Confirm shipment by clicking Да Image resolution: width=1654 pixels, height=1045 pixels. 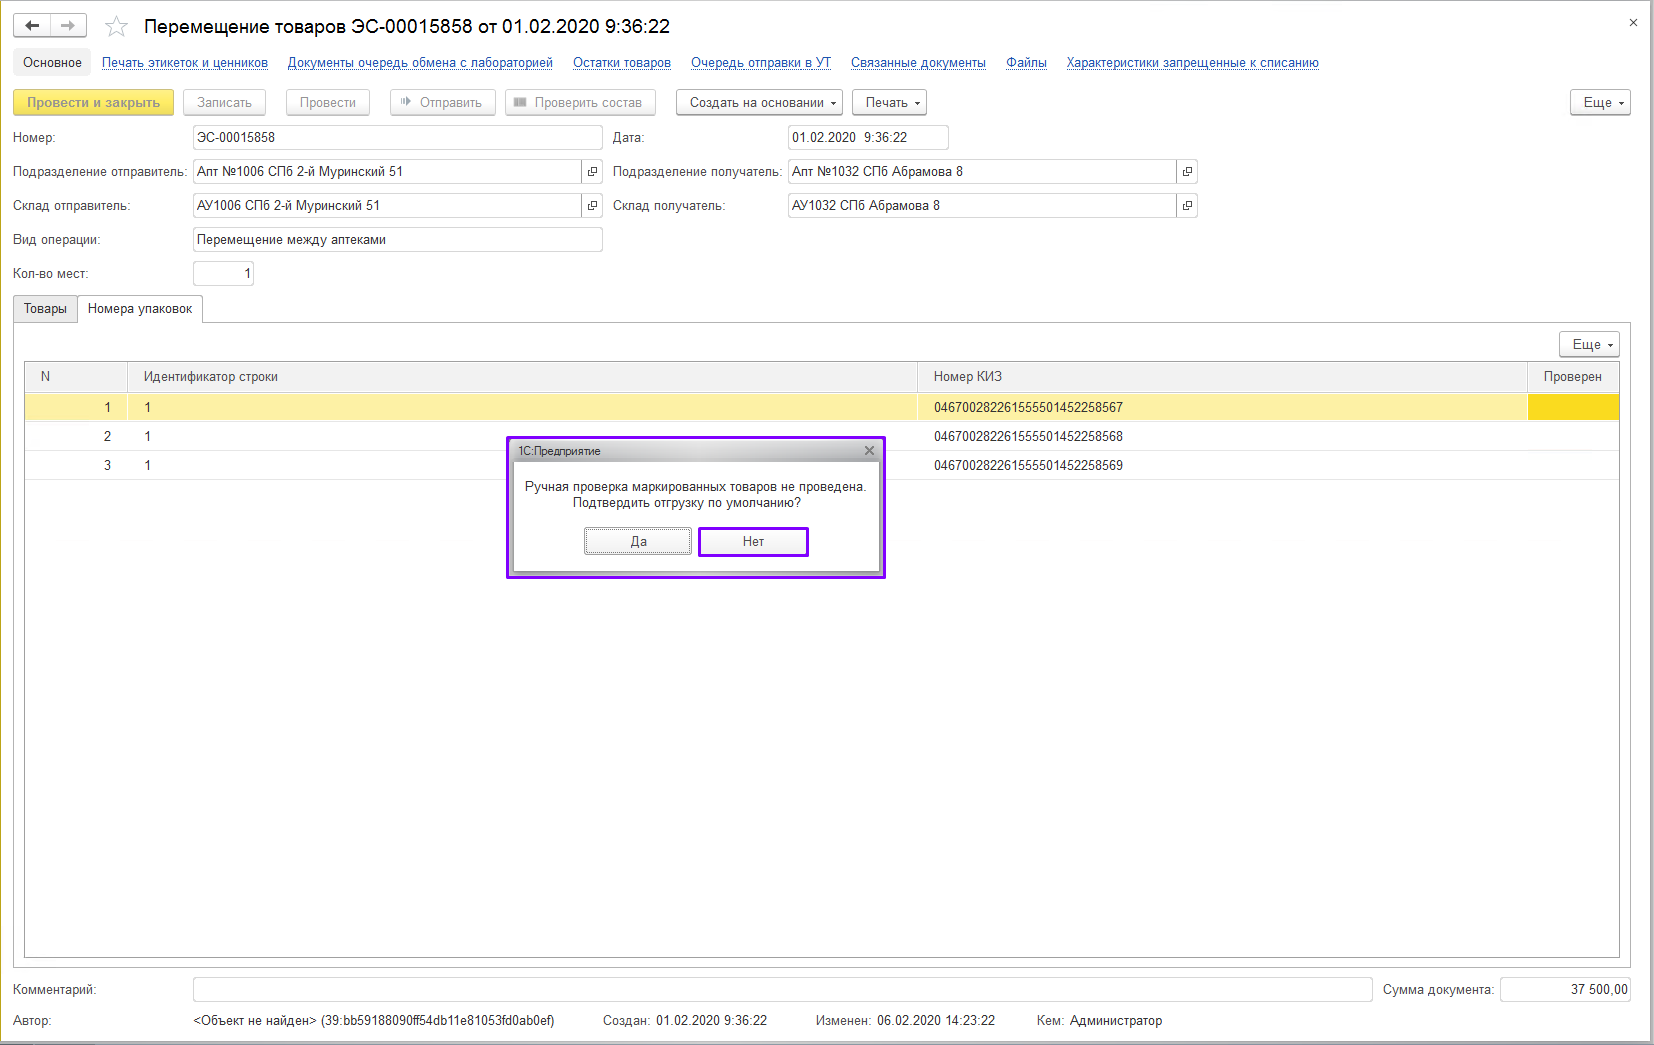638,542
